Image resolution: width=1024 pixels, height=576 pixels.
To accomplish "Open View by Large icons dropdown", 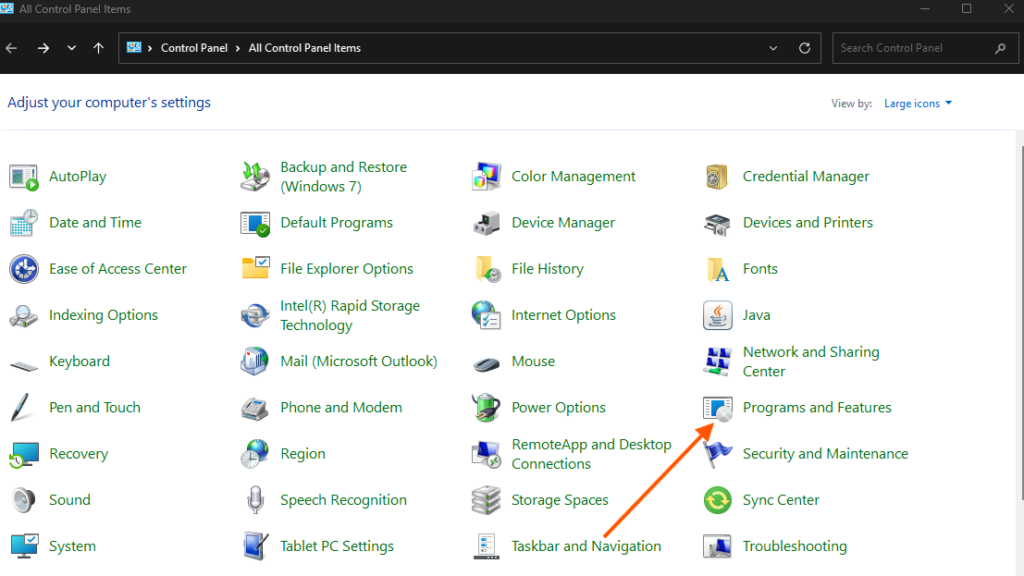I will click(918, 103).
